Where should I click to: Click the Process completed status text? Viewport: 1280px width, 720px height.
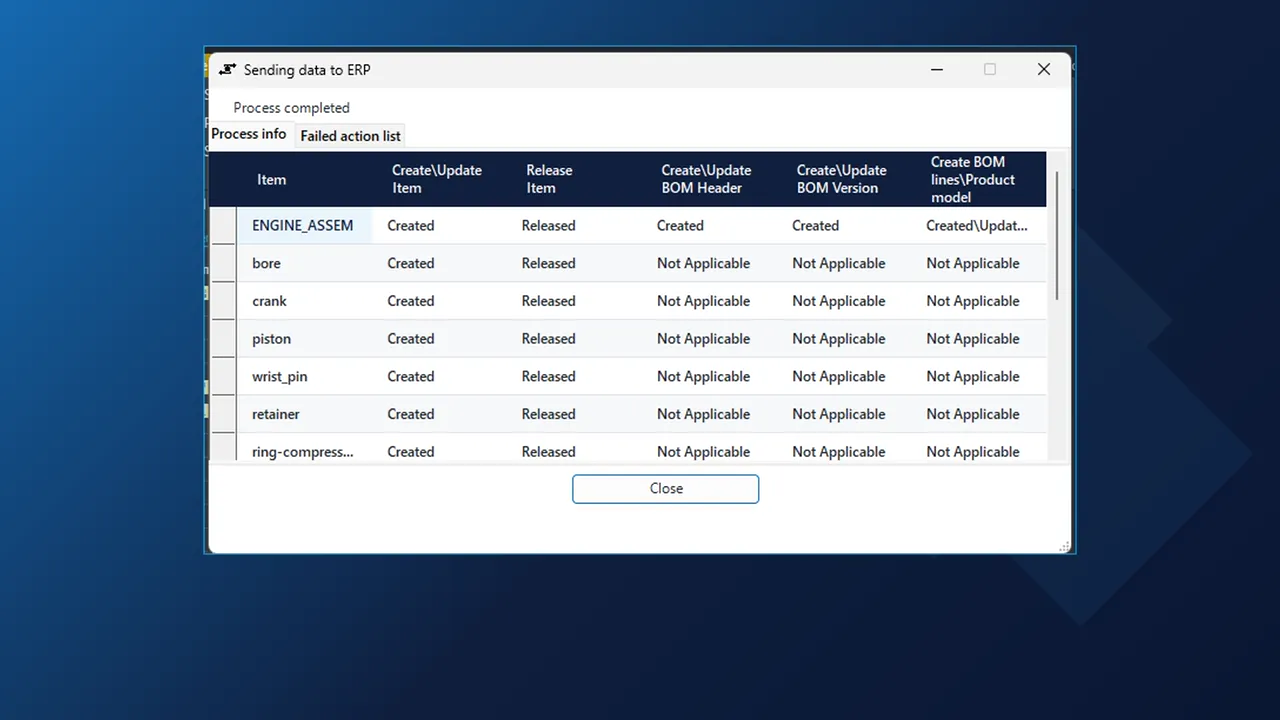291,108
